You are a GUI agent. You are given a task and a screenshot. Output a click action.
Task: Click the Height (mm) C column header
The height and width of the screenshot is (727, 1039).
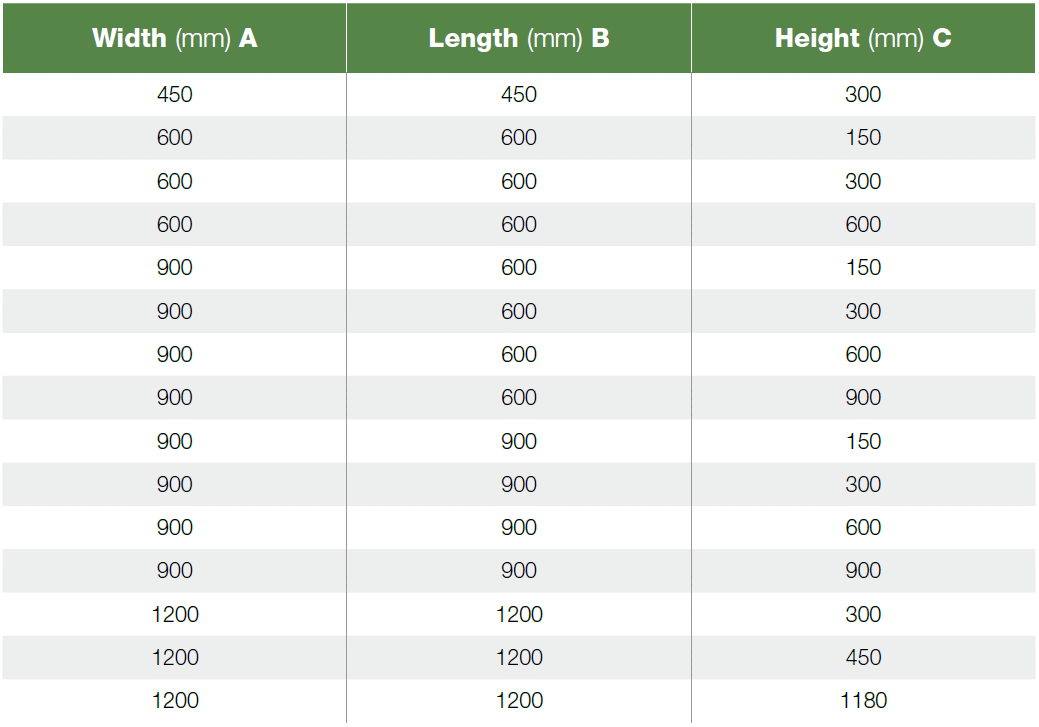[x=863, y=39]
